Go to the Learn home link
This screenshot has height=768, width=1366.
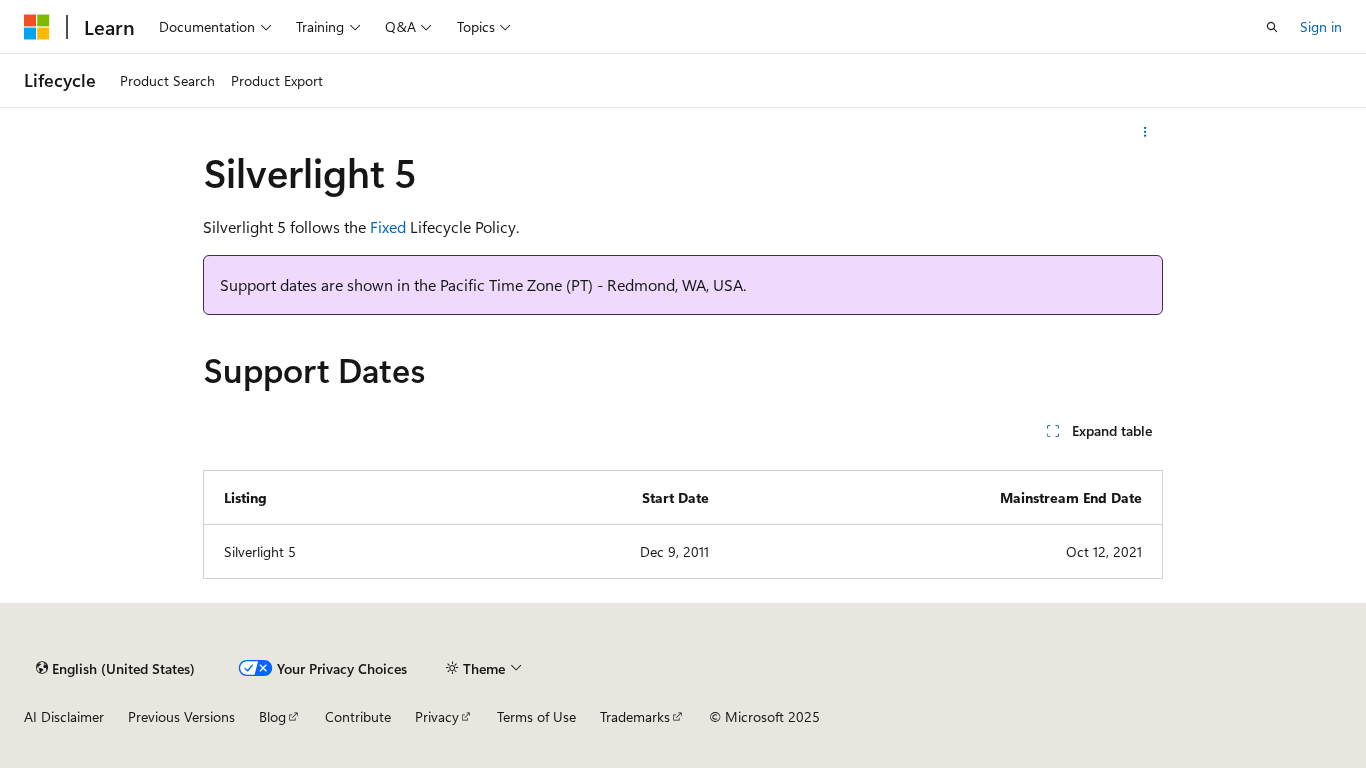pos(109,28)
